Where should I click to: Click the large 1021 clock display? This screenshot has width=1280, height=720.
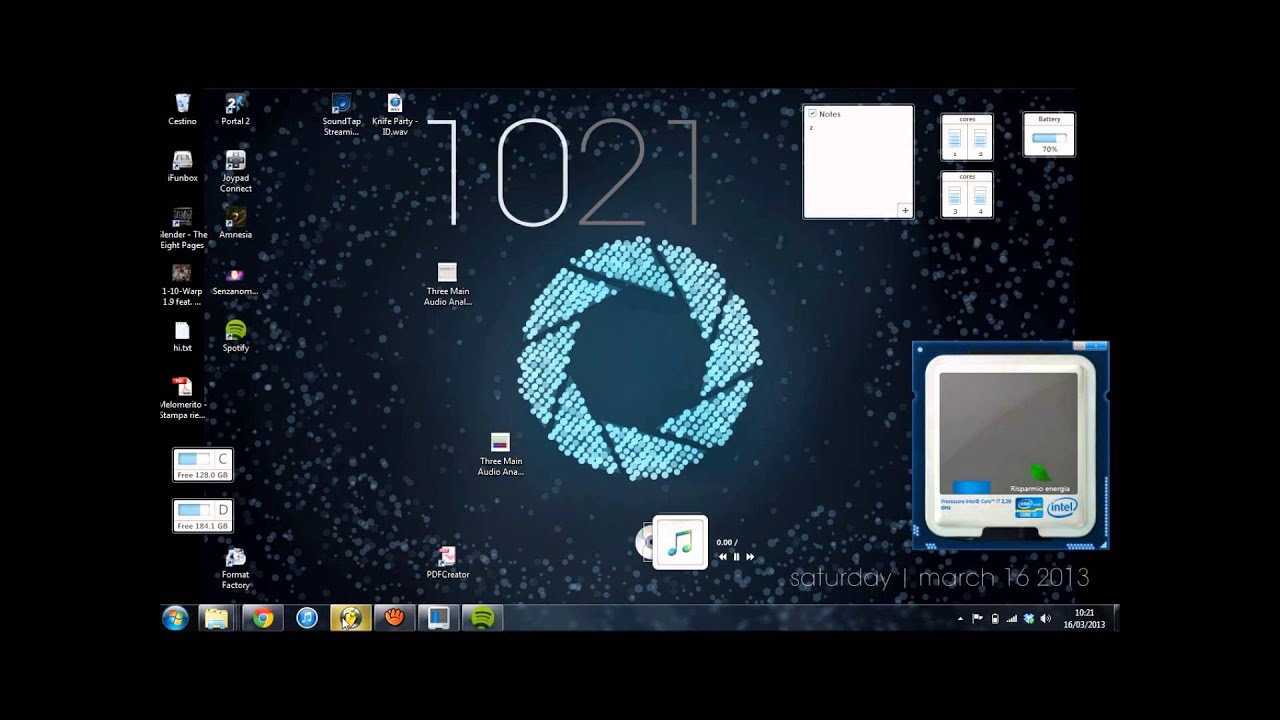[x=567, y=172]
